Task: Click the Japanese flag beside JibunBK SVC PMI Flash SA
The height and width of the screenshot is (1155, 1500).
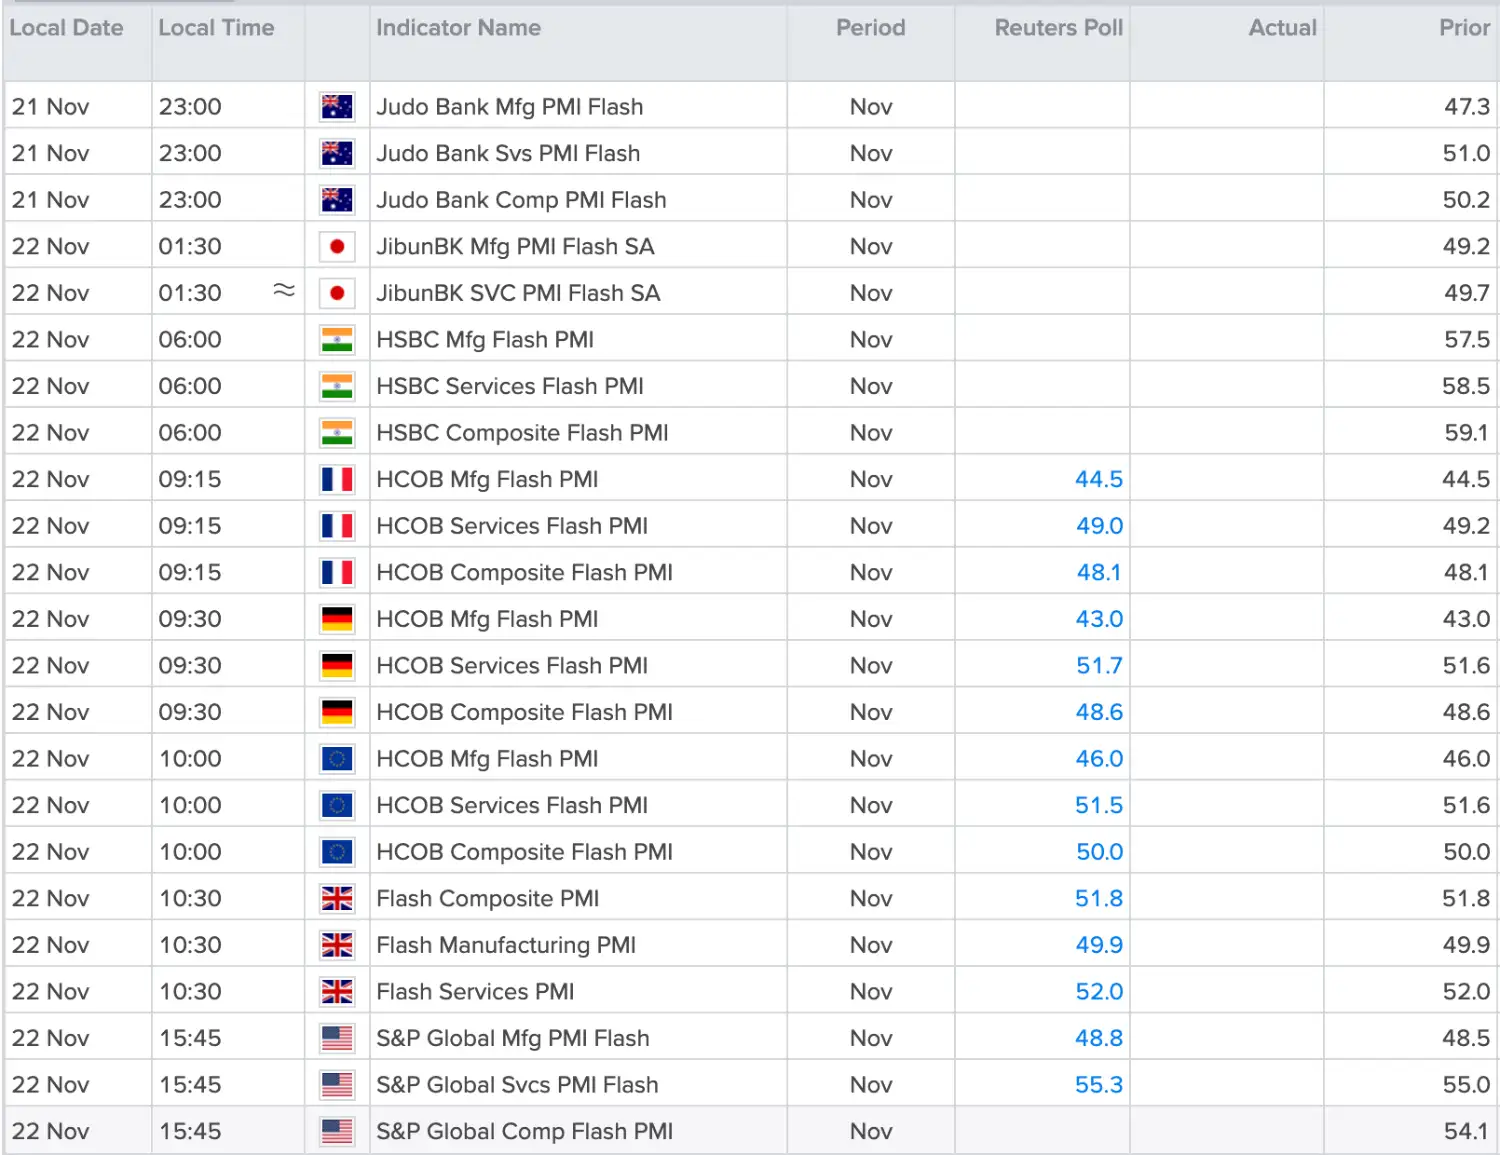Action: coord(337,293)
